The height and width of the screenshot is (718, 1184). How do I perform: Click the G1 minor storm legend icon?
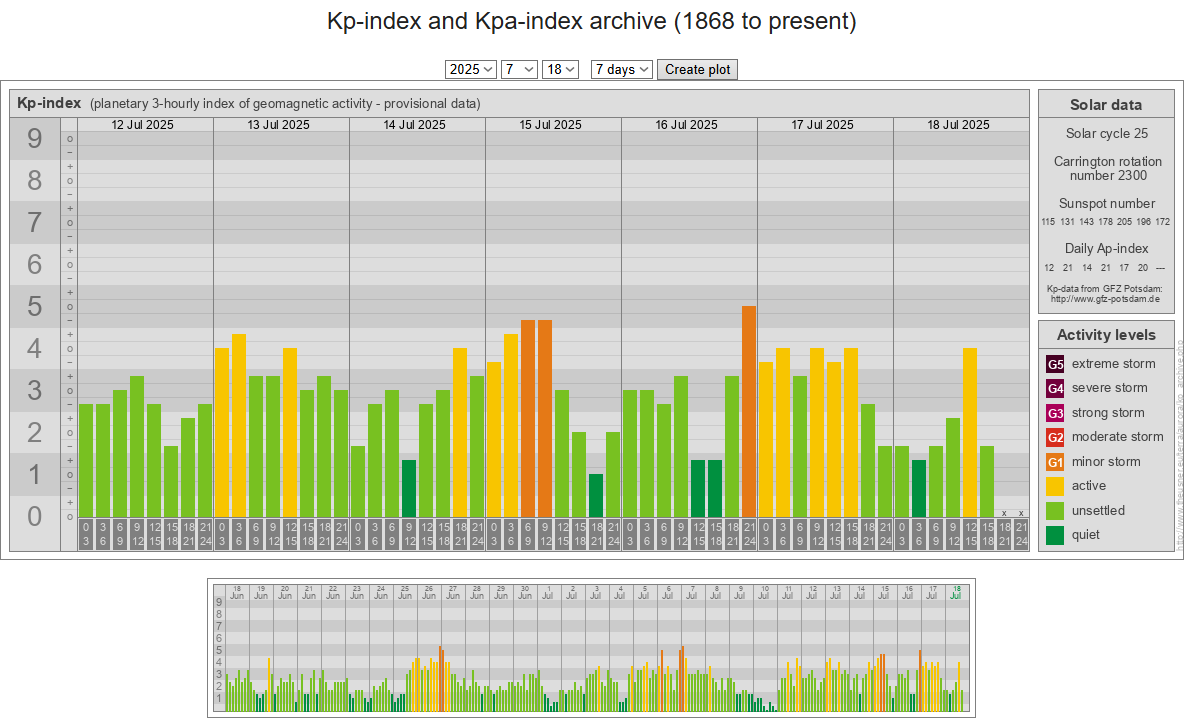pos(1055,462)
